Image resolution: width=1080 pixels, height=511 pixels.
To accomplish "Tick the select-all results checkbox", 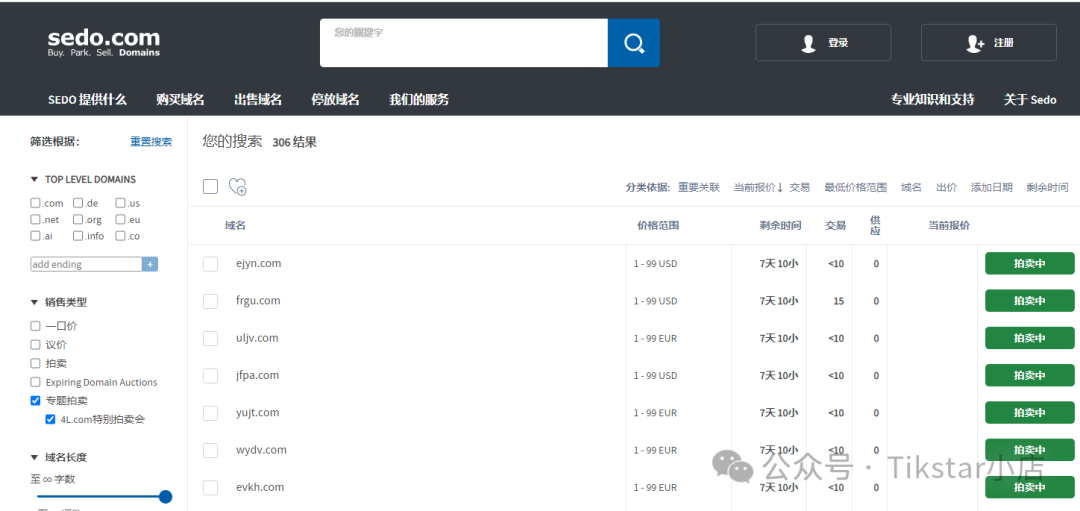I will coord(211,187).
